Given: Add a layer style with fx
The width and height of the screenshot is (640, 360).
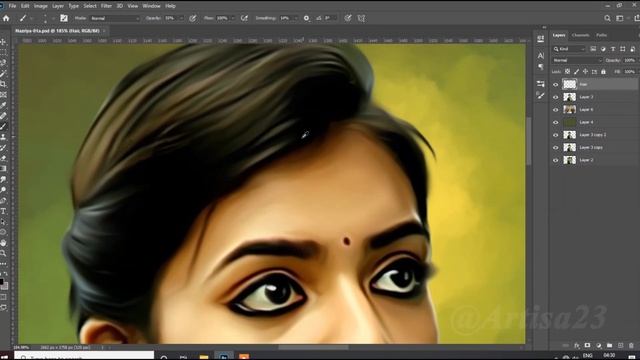Looking at the screenshot, I should [x=577, y=346].
